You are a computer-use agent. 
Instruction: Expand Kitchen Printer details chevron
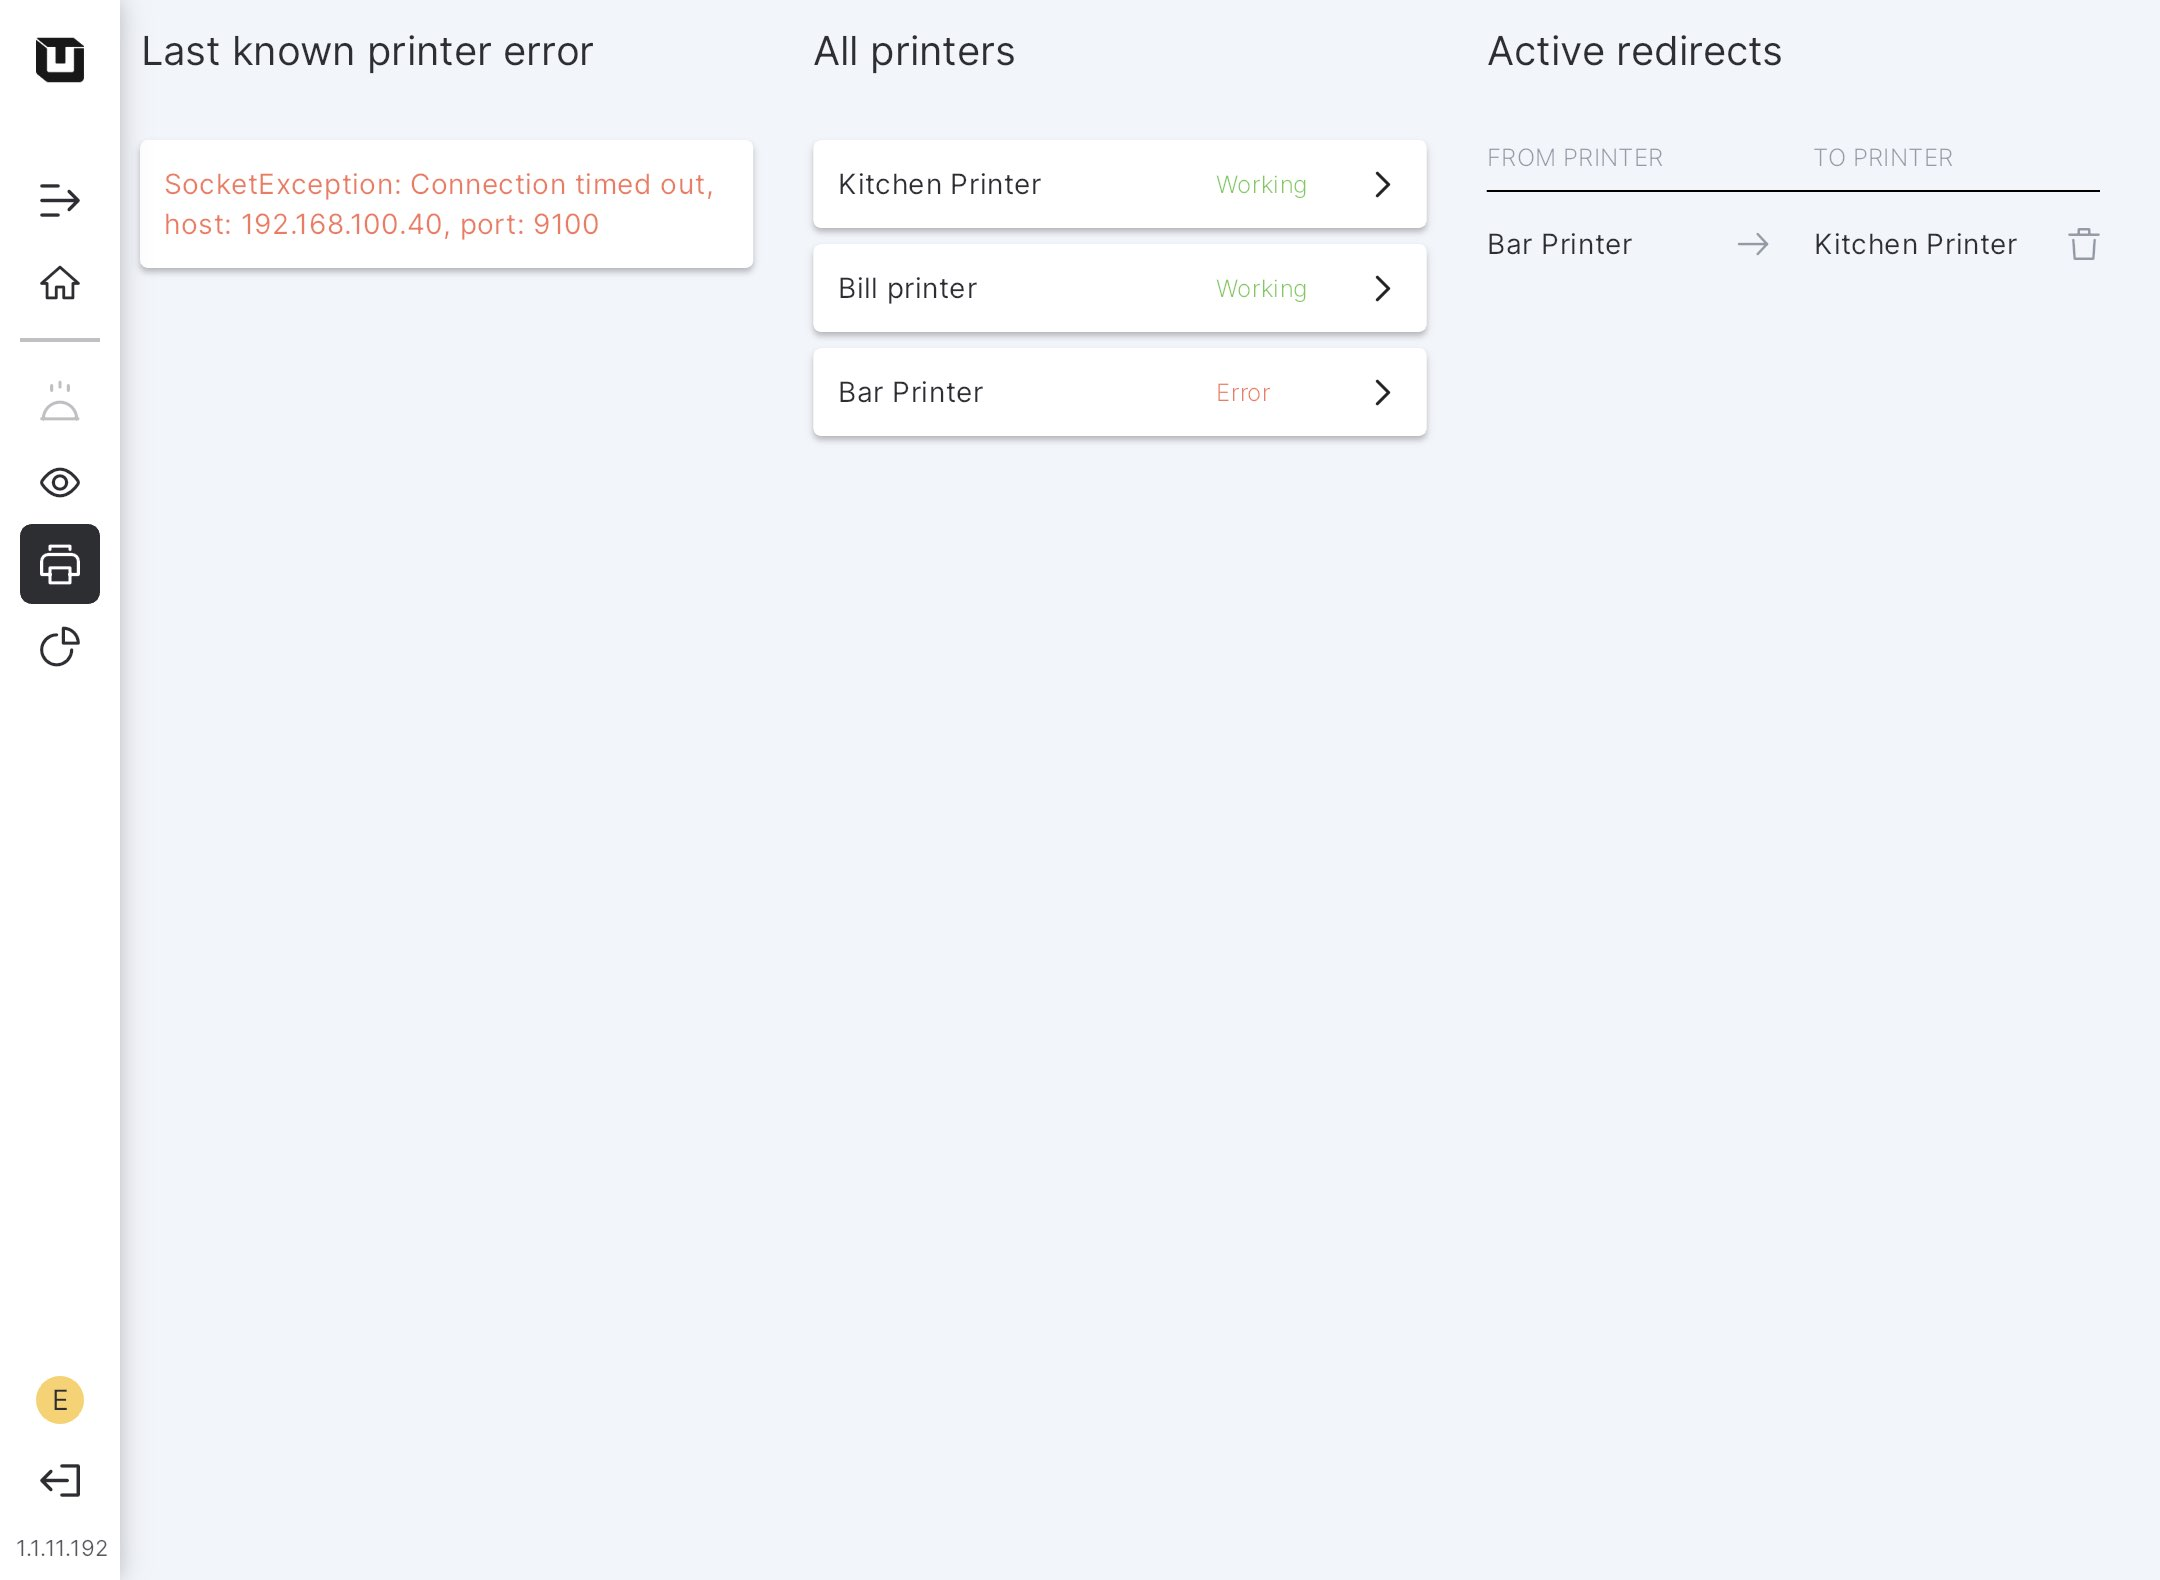[1383, 184]
